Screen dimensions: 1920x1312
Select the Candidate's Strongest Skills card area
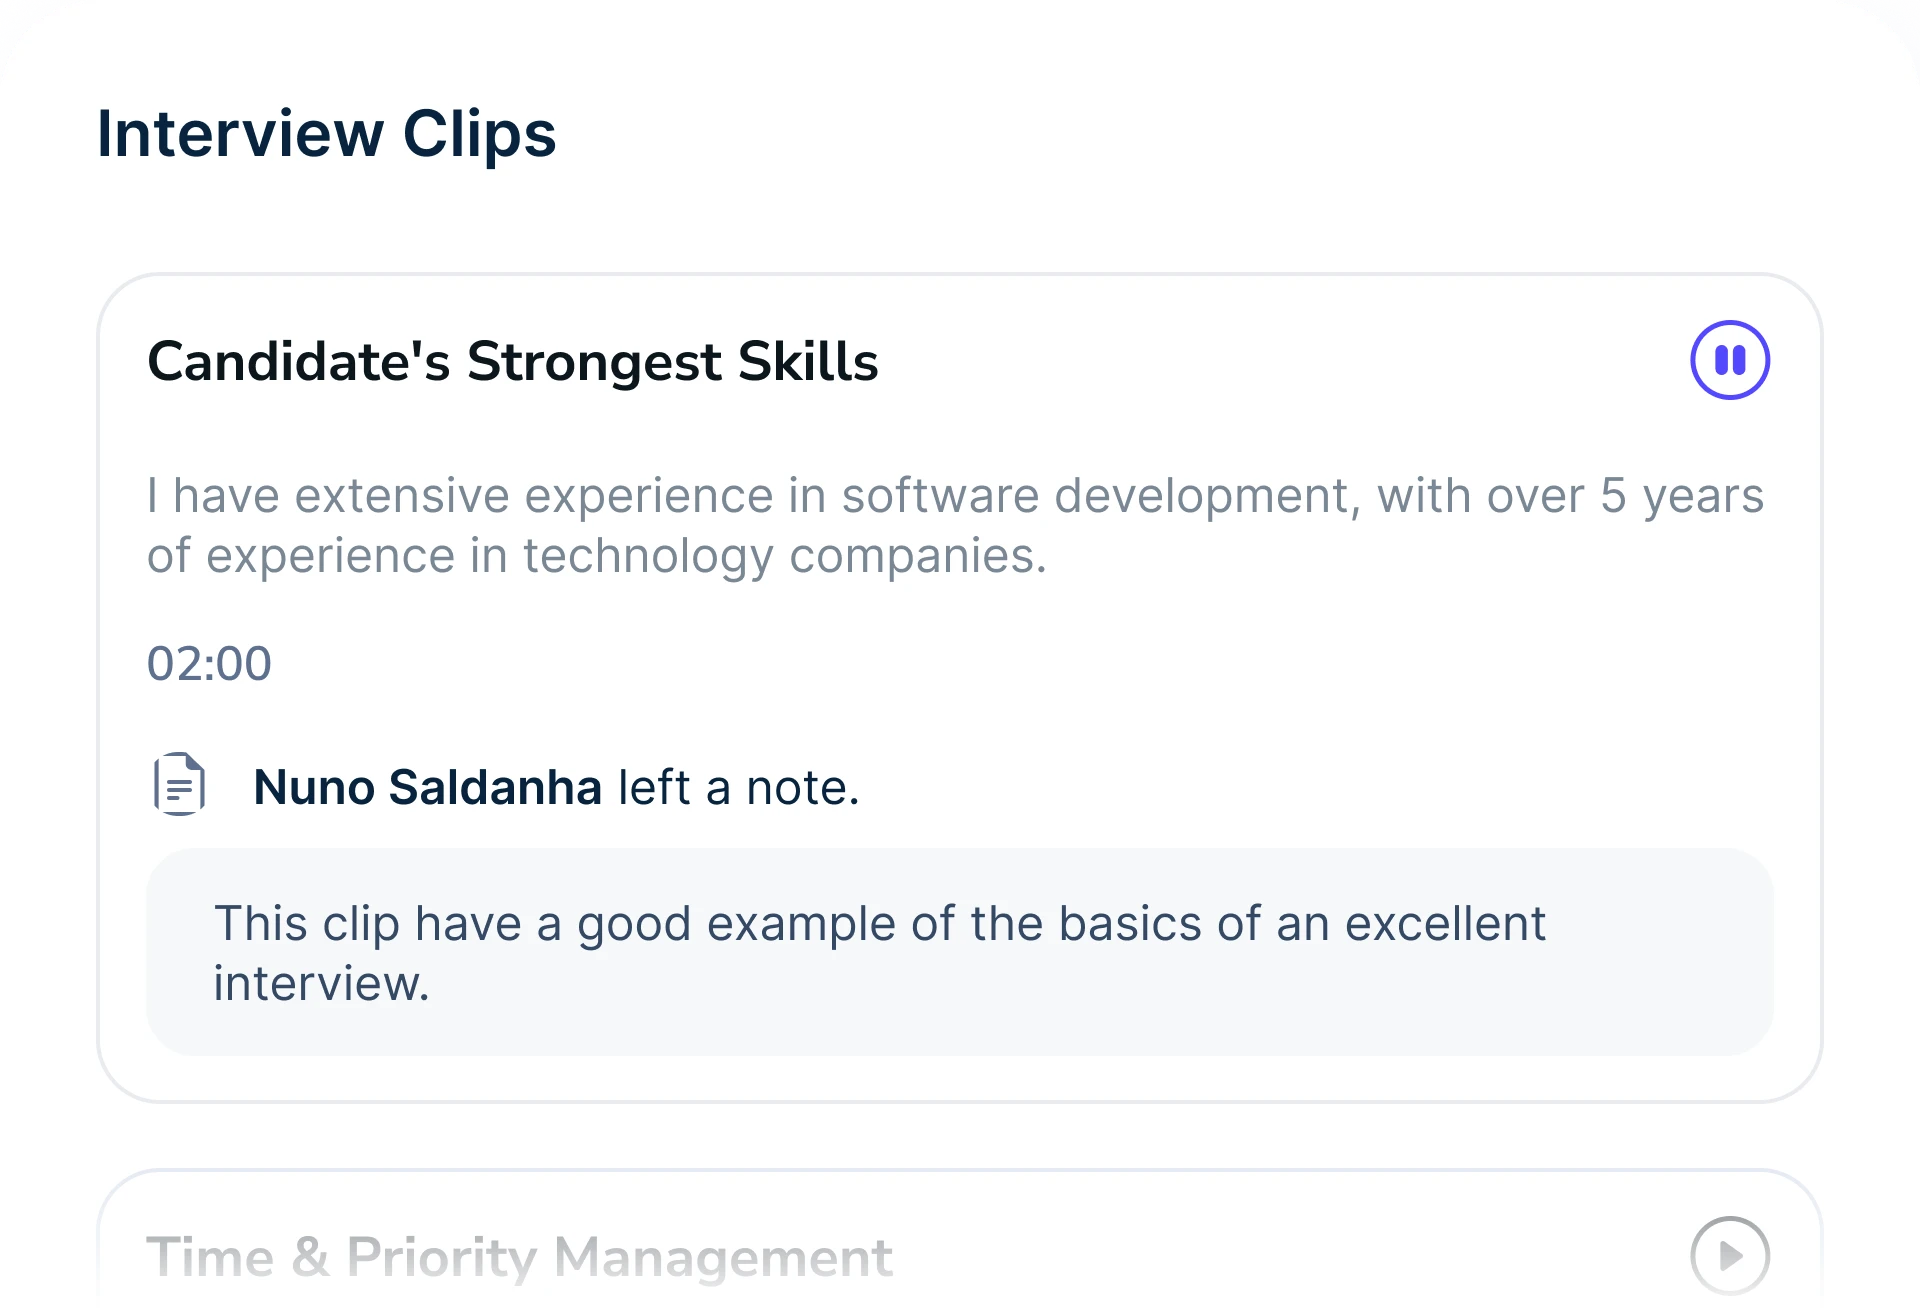(x=960, y=688)
